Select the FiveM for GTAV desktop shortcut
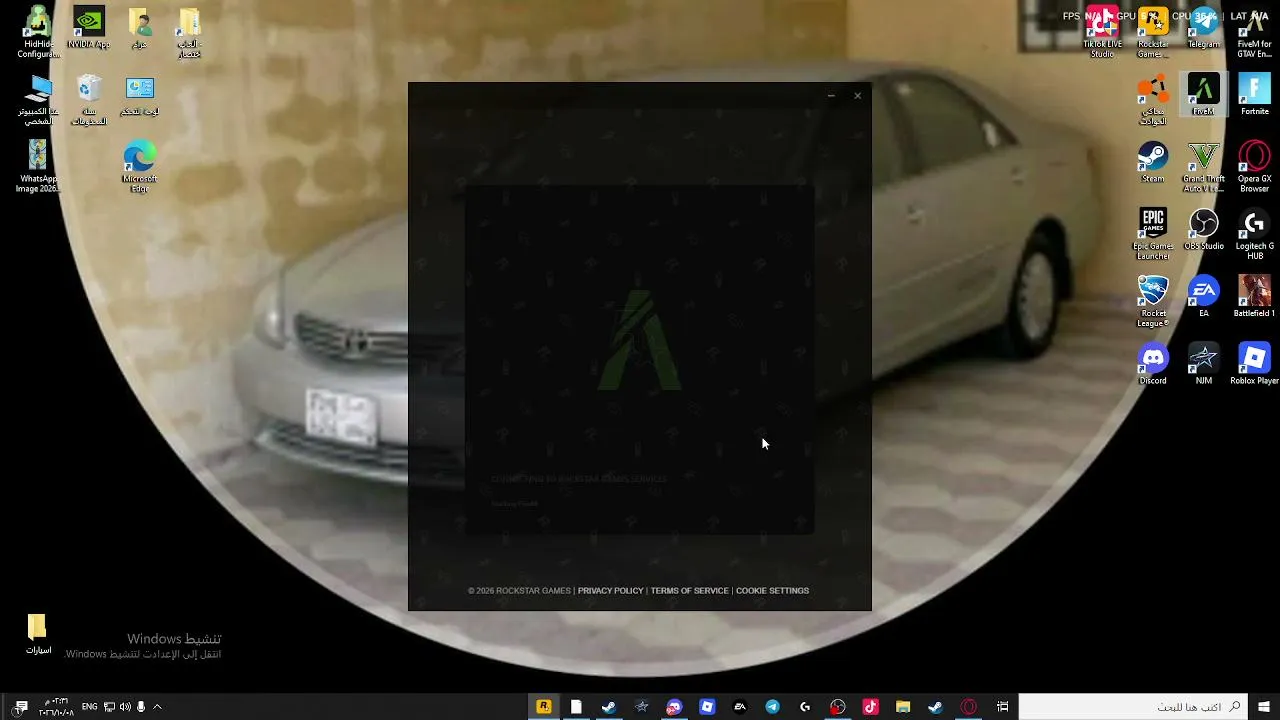 click(1254, 33)
